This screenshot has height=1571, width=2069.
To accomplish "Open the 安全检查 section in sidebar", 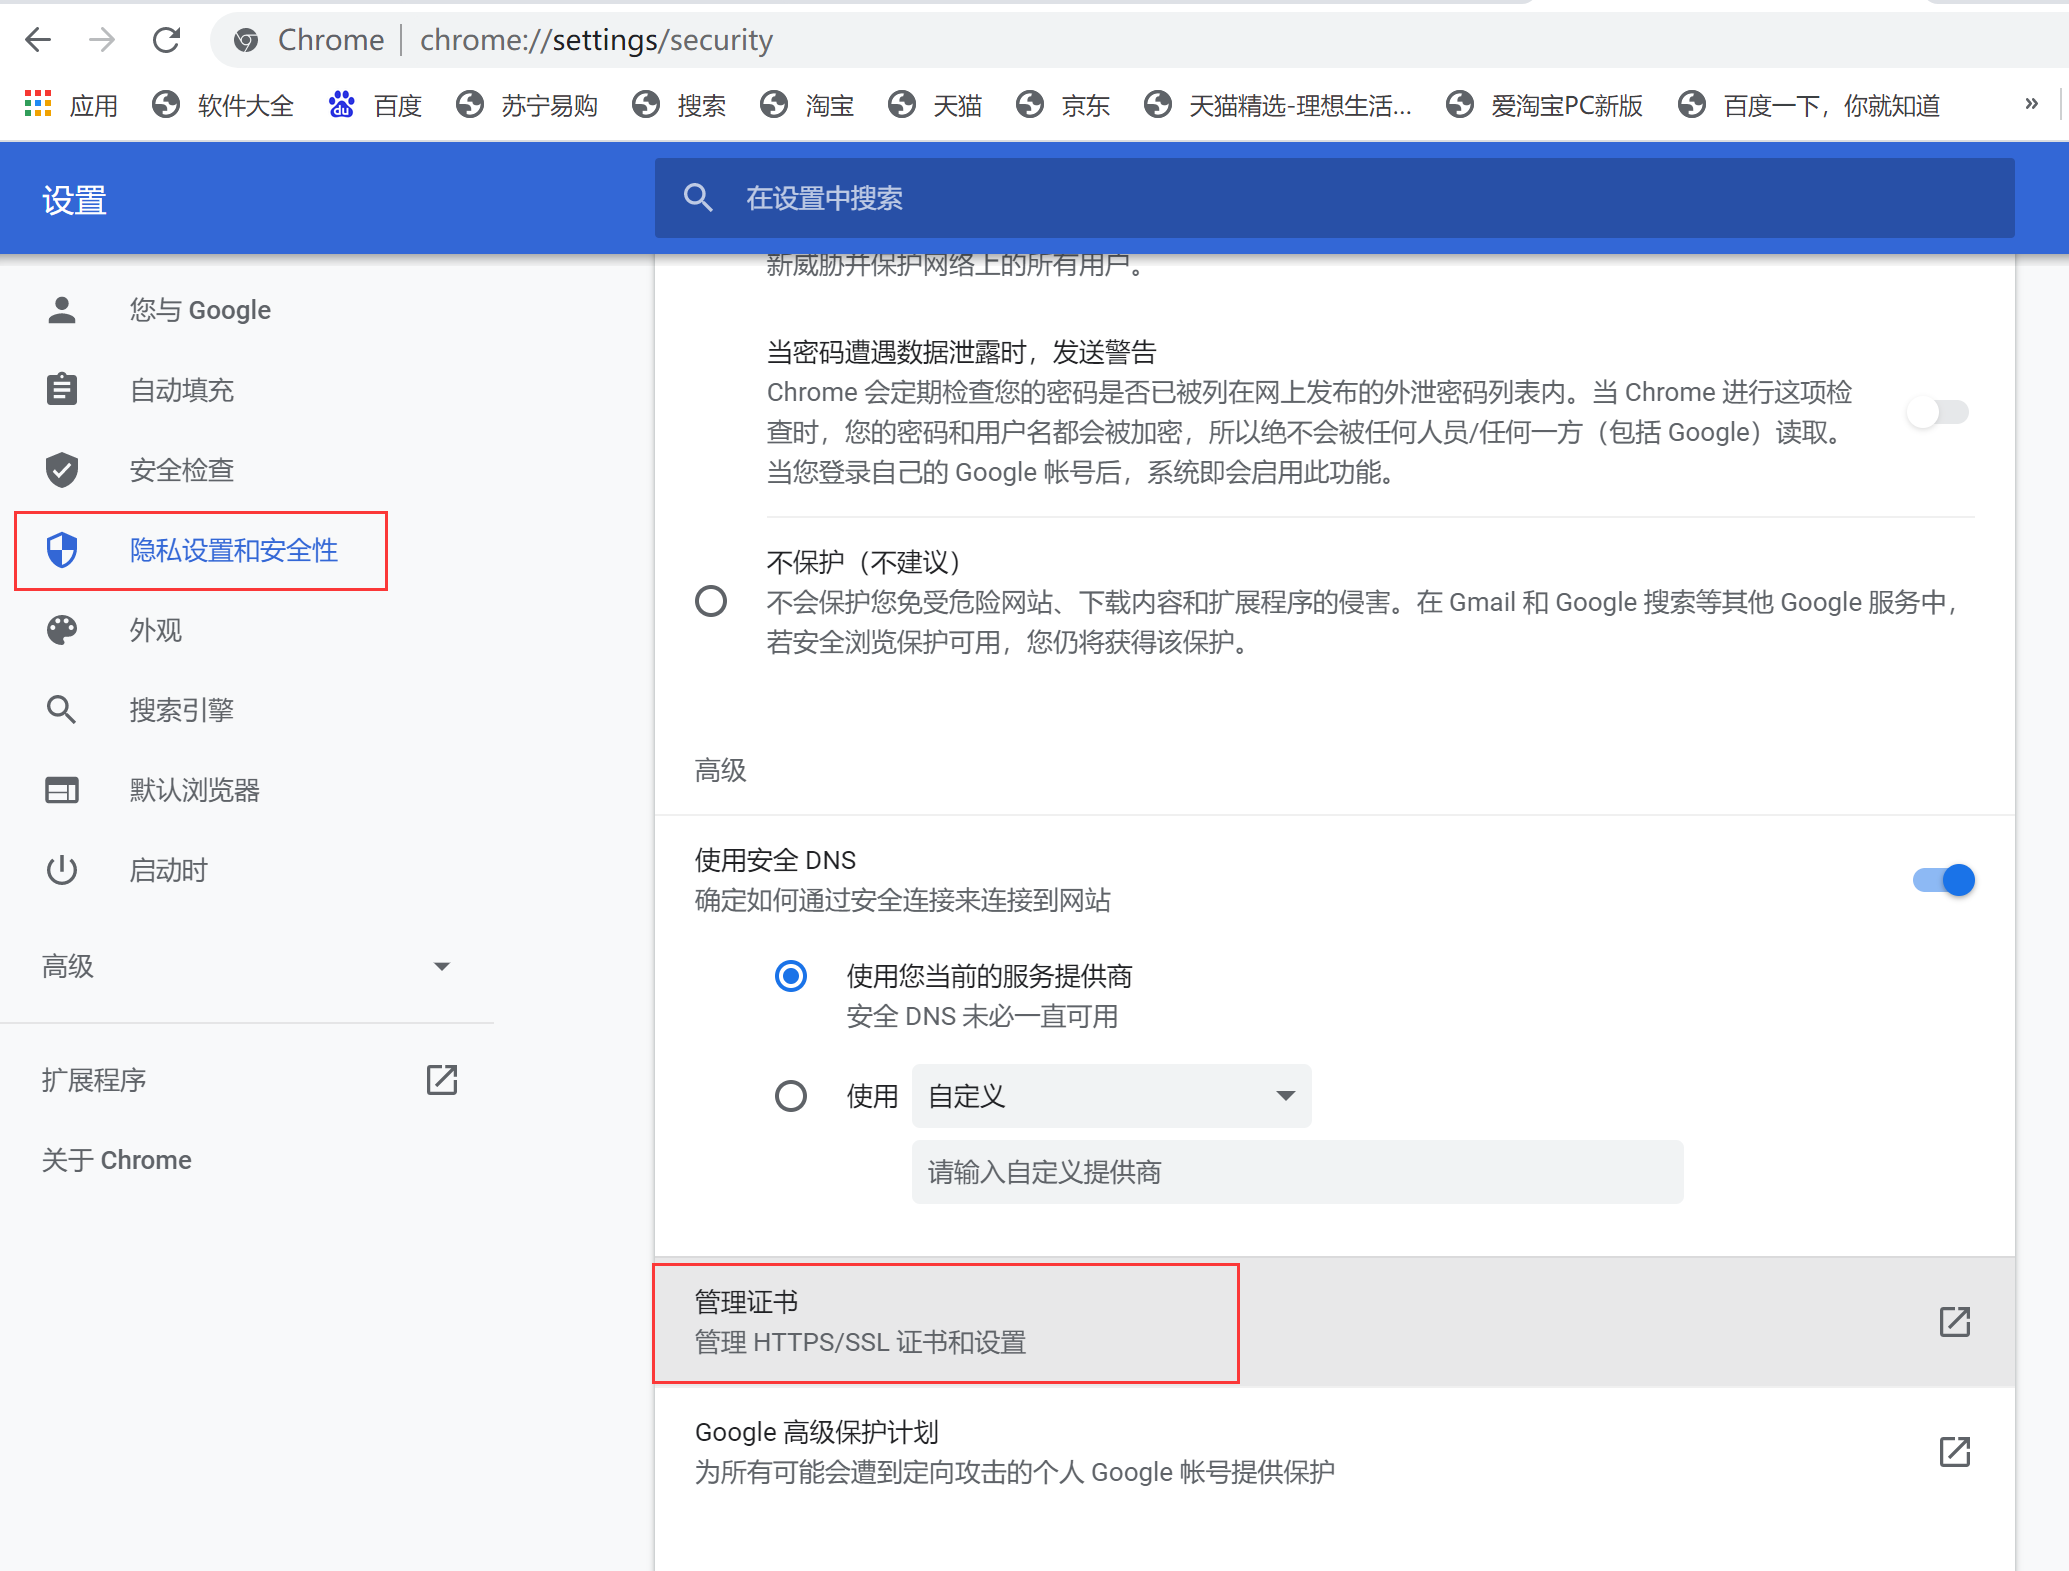I will [181, 470].
